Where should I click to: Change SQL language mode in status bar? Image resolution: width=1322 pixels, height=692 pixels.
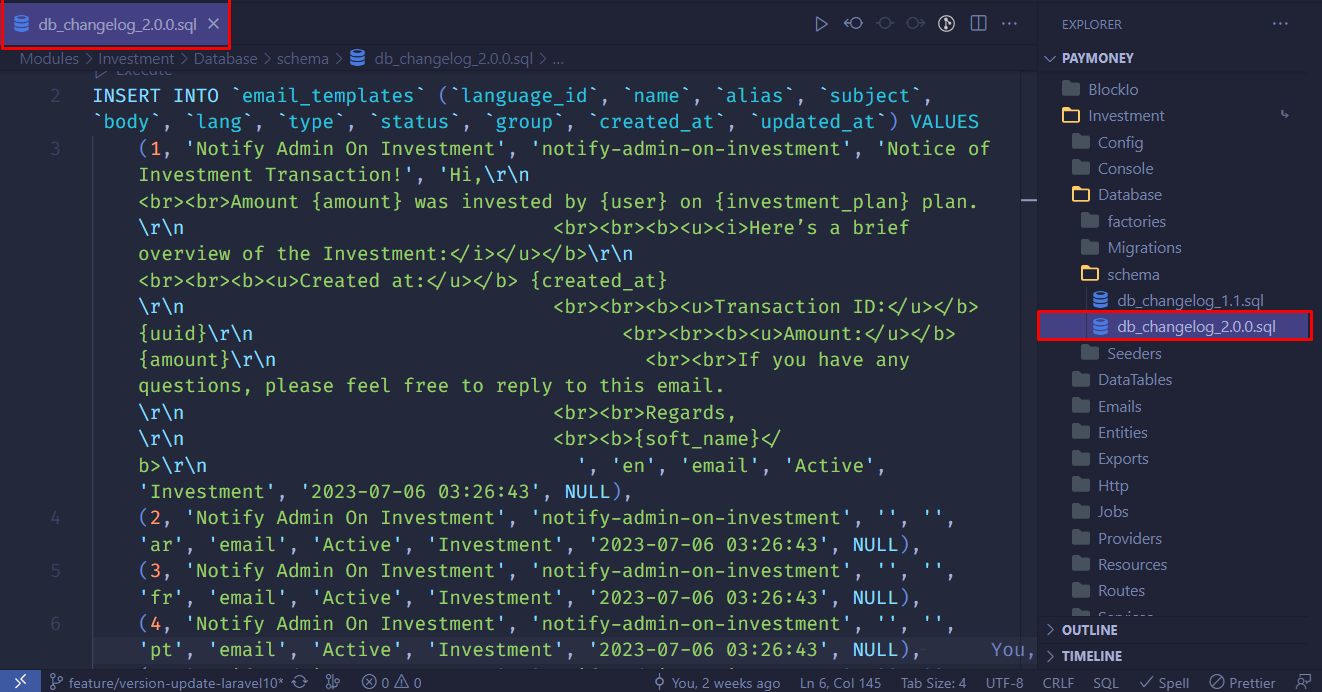pos(1105,682)
